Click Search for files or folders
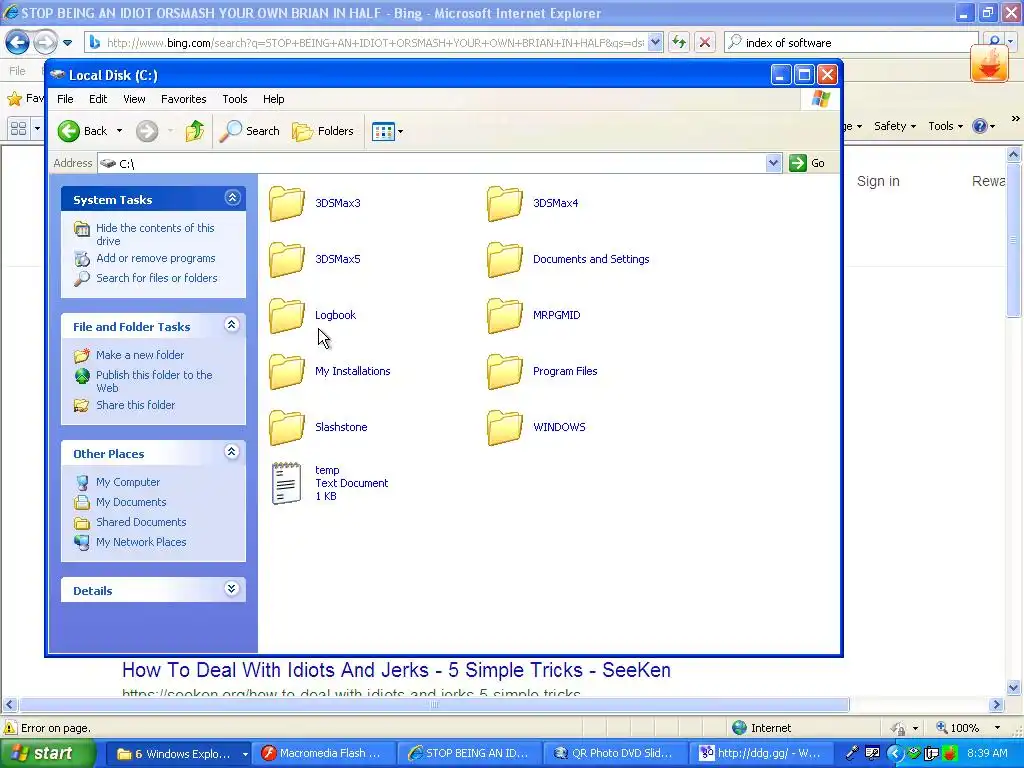Image resolution: width=1024 pixels, height=768 pixels. pyautogui.click(x=157, y=278)
